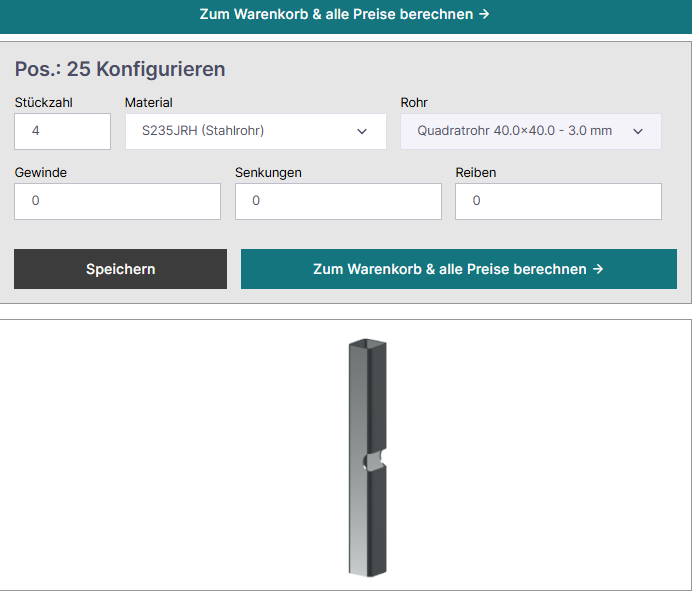Open the Rohr dropdown showing Quadratrohr 40.0×40.0
This screenshot has height=595, width=699.
(x=531, y=131)
